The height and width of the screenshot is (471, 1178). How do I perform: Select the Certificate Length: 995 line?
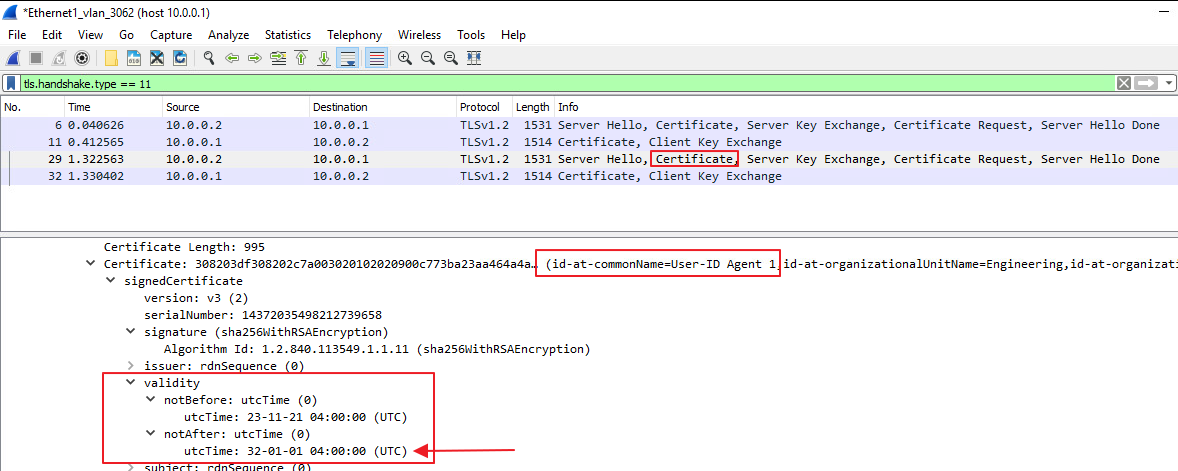(184, 247)
